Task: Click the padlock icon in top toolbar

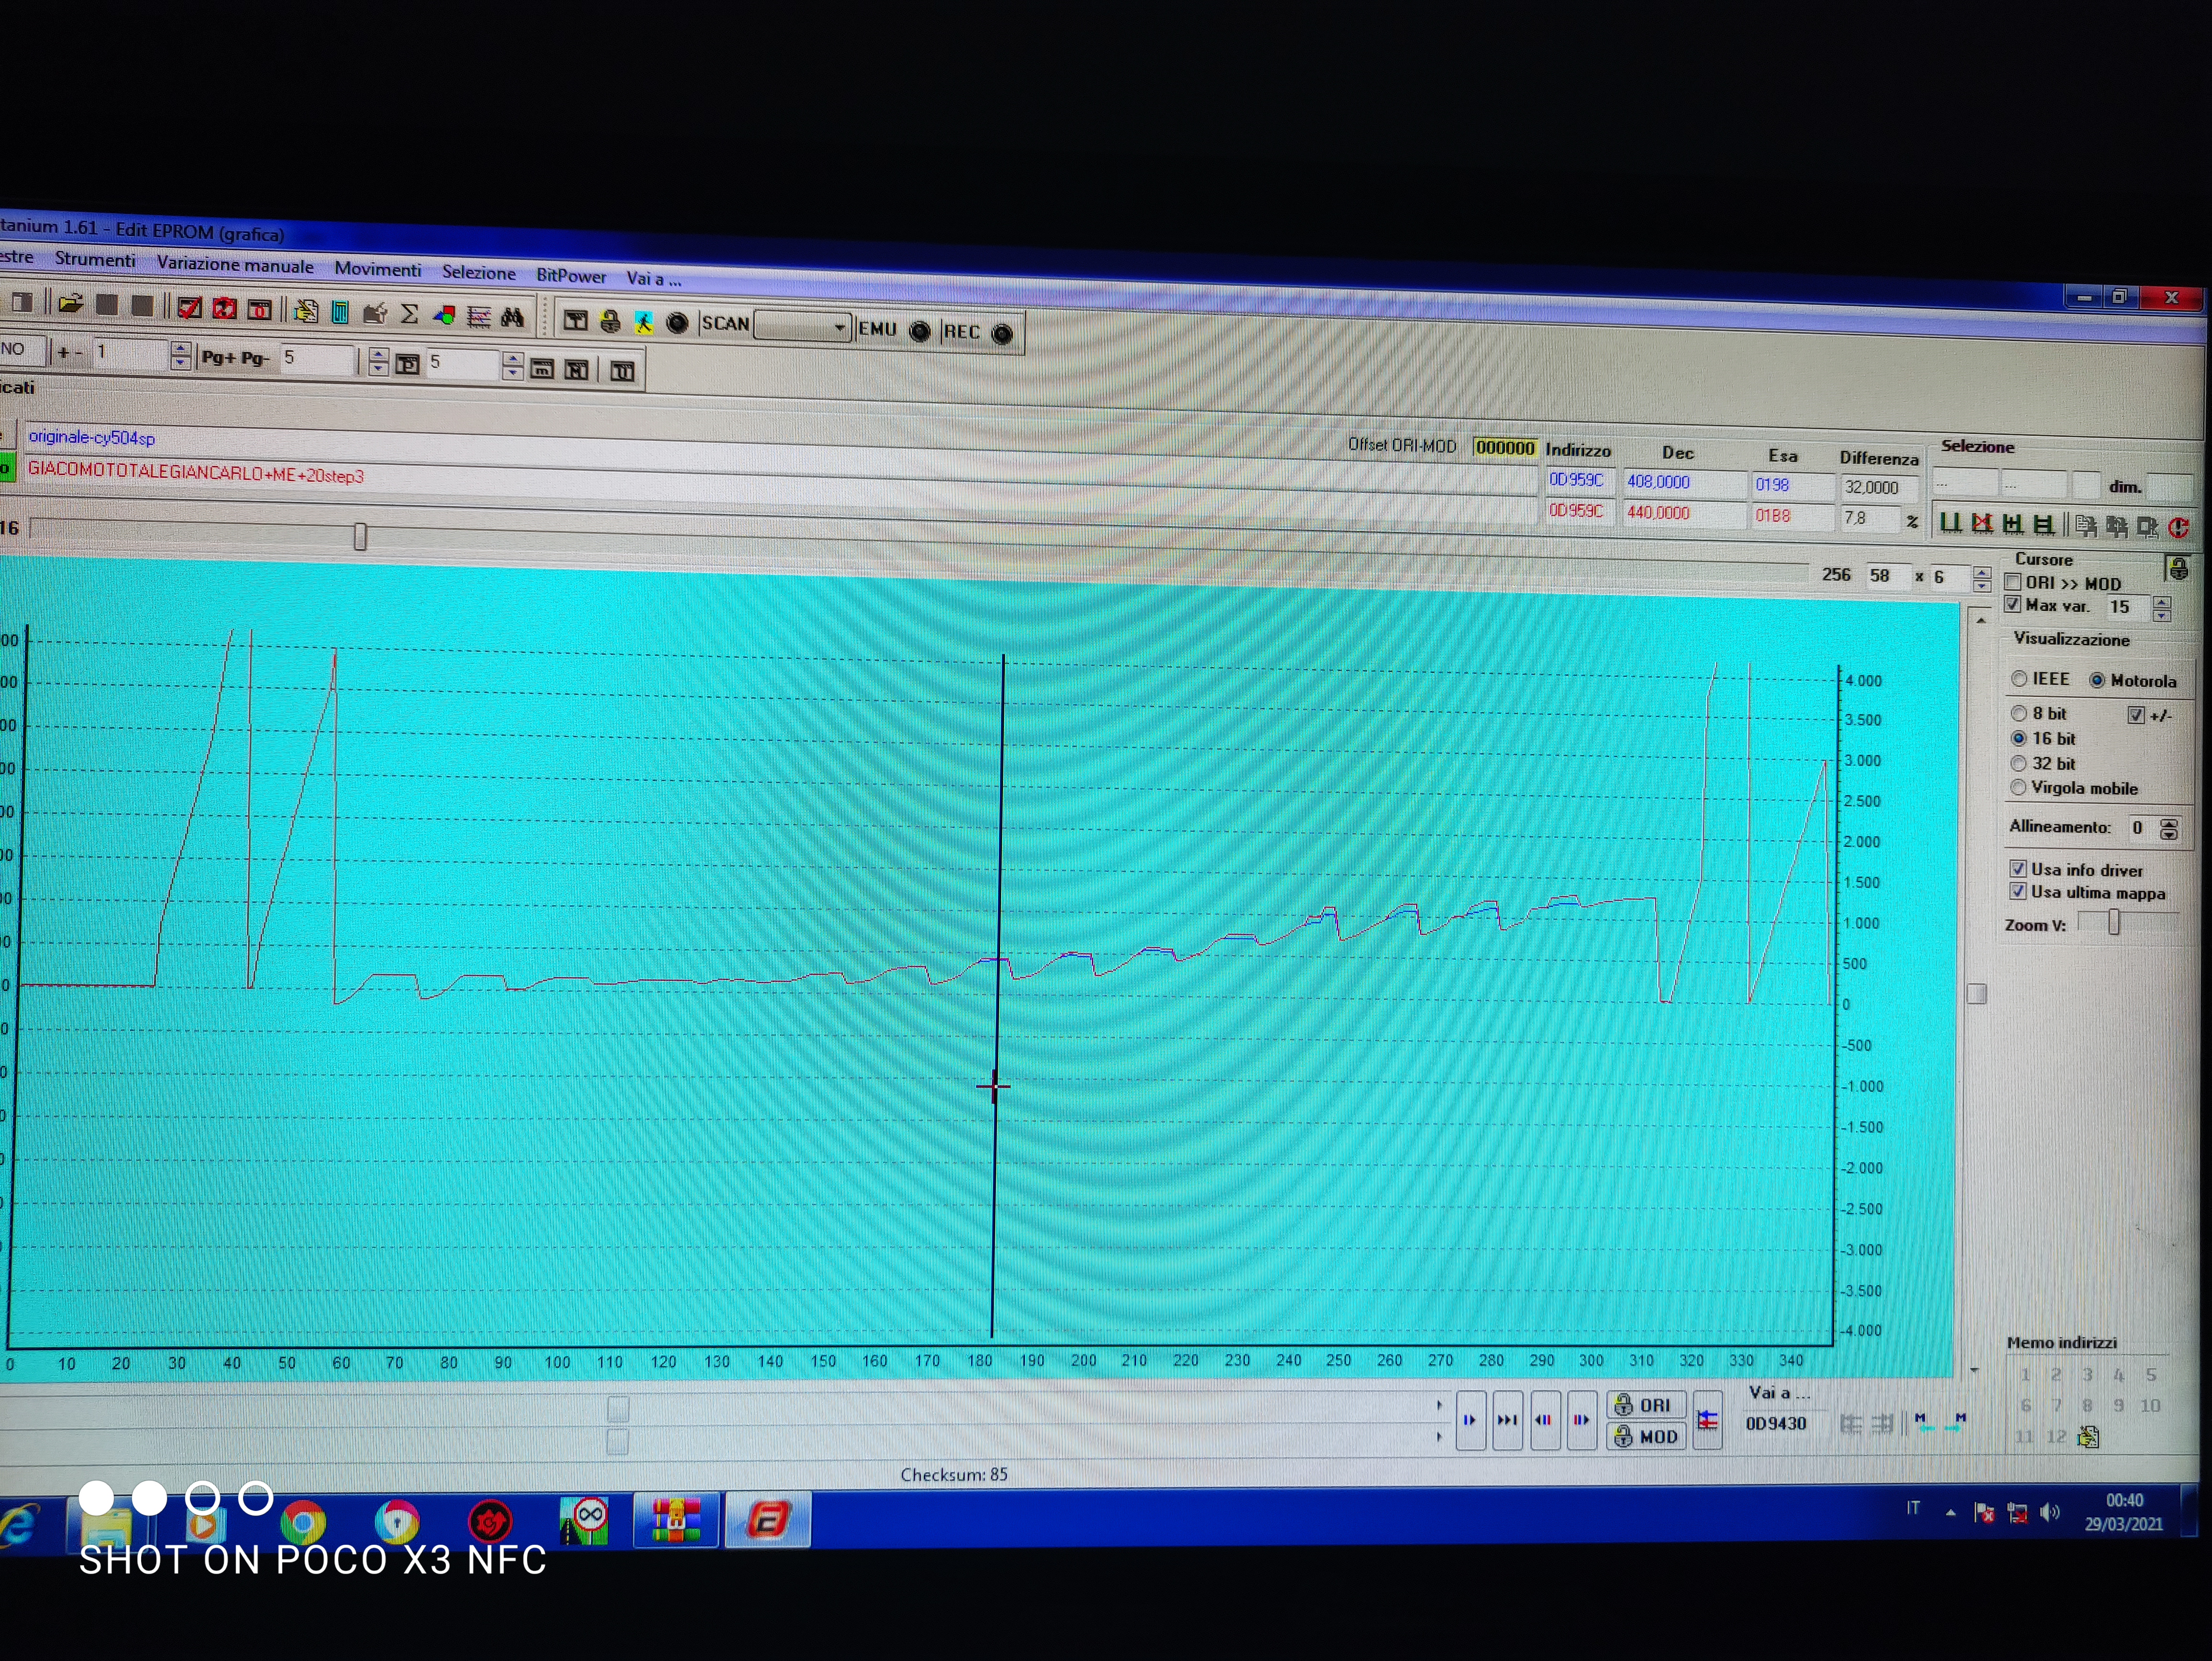Action: [x=609, y=321]
